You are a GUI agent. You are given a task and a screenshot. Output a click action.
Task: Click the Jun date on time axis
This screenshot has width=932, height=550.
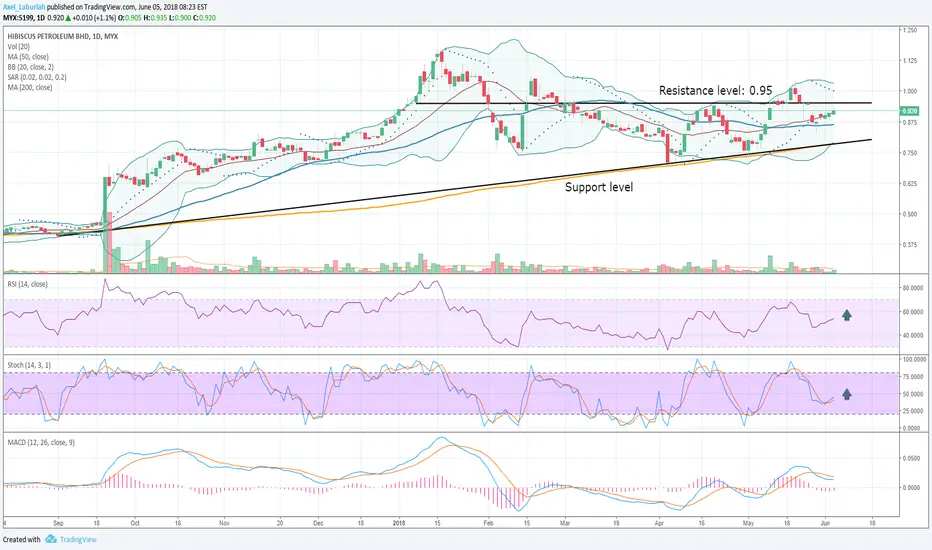825,523
